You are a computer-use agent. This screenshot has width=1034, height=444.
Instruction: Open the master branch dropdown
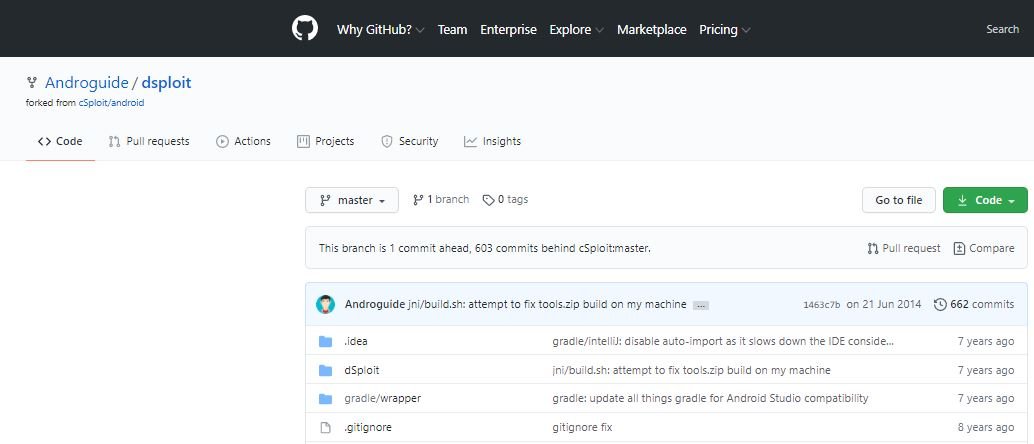pos(352,200)
